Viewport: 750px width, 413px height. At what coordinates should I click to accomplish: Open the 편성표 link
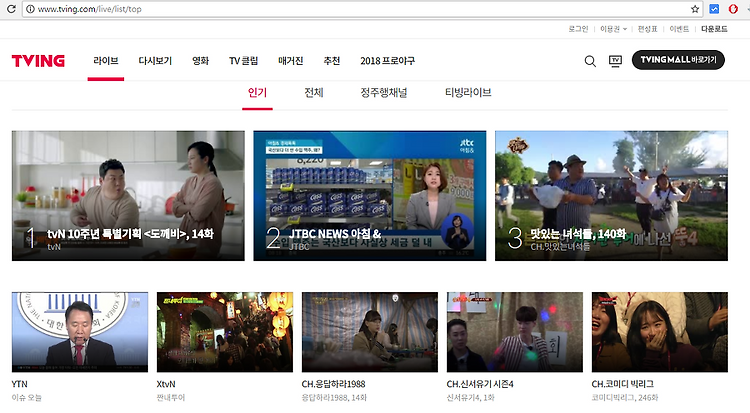648,29
